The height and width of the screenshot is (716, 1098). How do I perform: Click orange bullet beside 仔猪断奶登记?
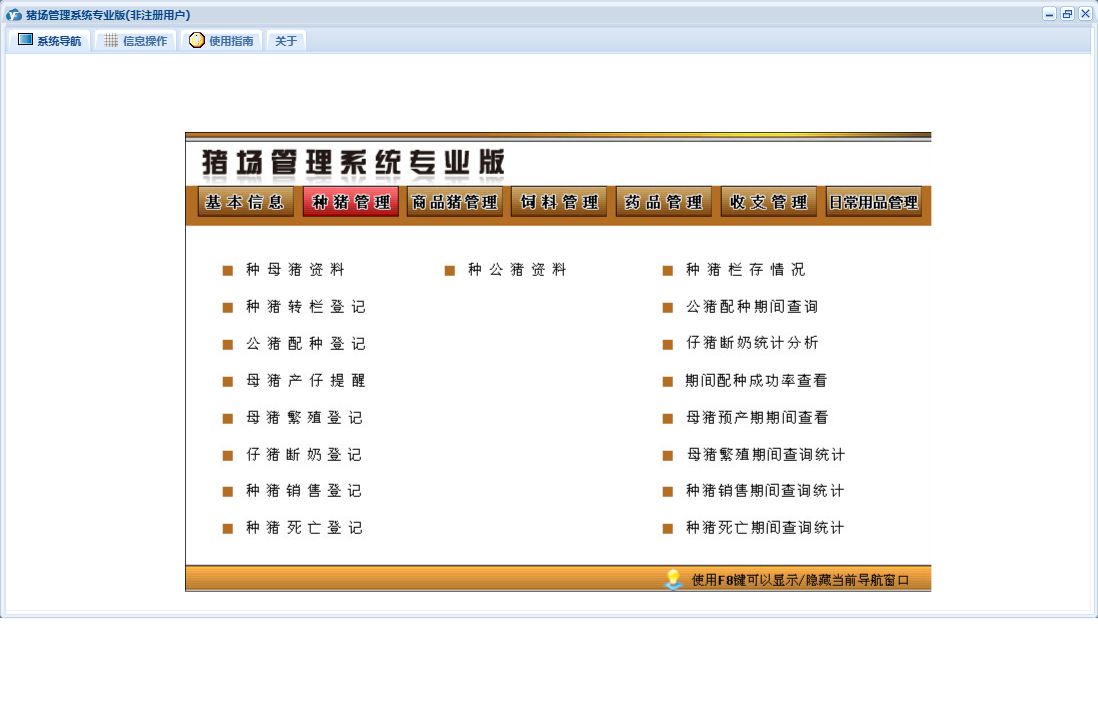click(x=228, y=455)
